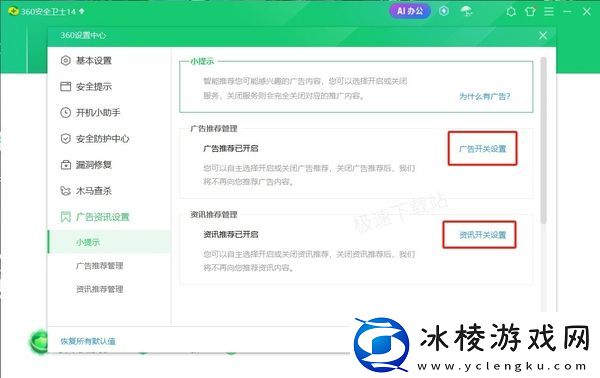Click the gear icon beside 基本设置

[x=65, y=60]
